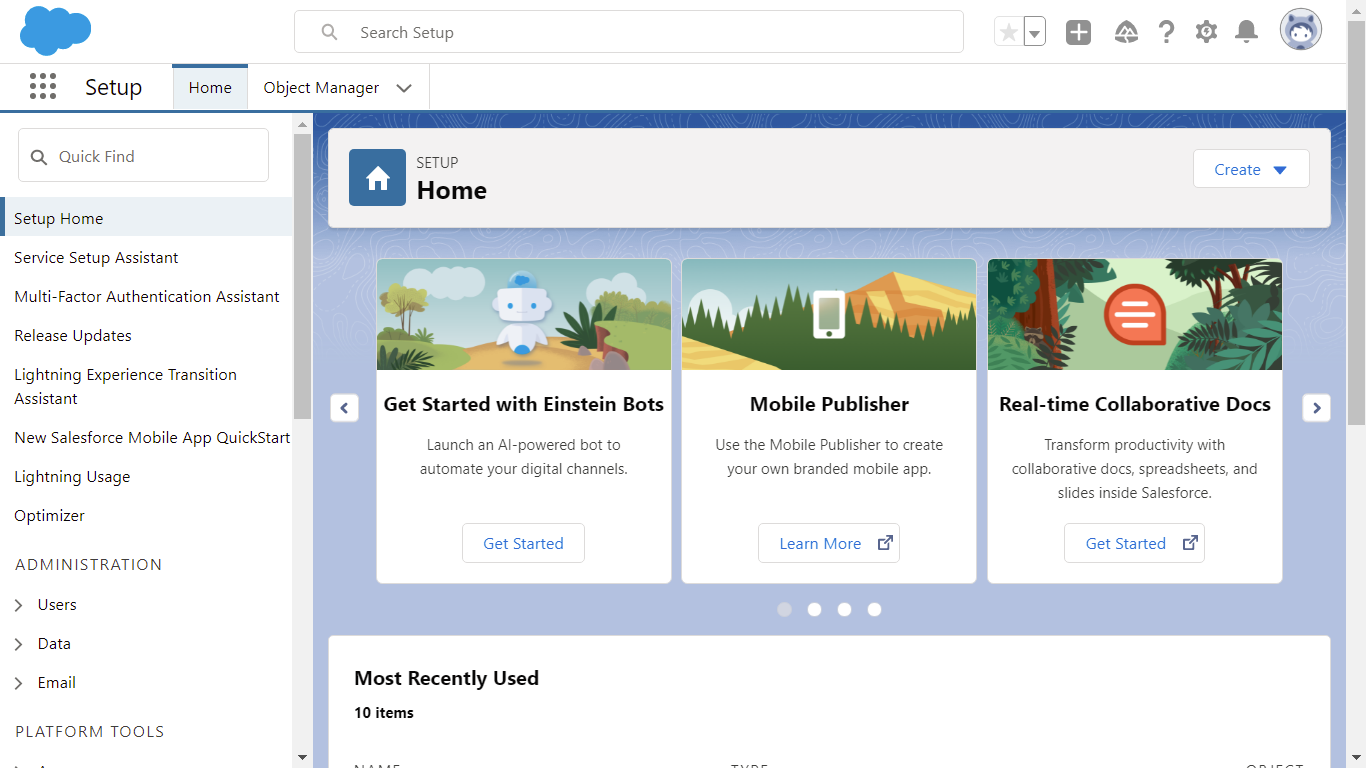Open the Trailhead guidance icon

pos(1126,32)
